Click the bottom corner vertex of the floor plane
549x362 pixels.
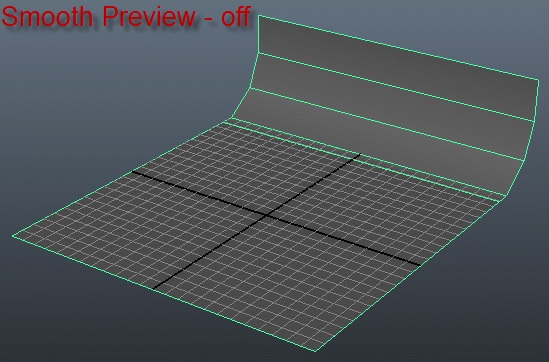click(315, 350)
